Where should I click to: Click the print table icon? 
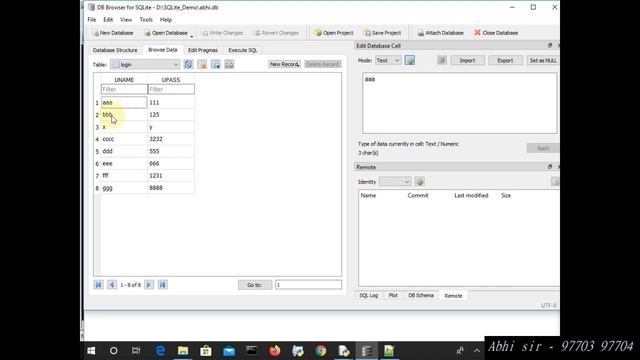pos(229,64)
